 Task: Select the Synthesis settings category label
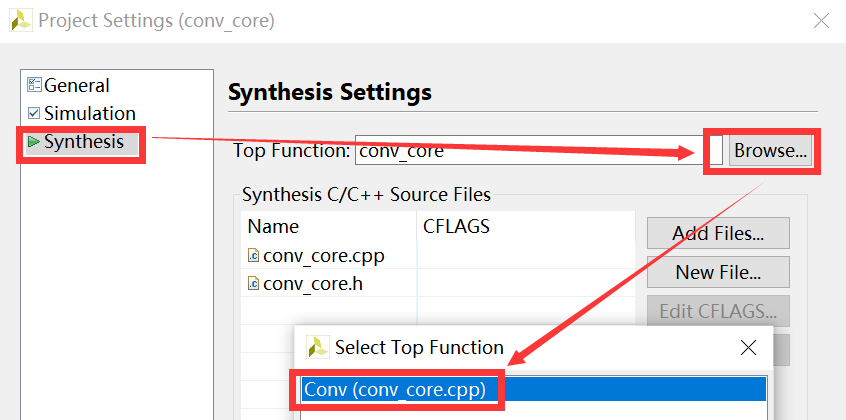pos(84,142)
